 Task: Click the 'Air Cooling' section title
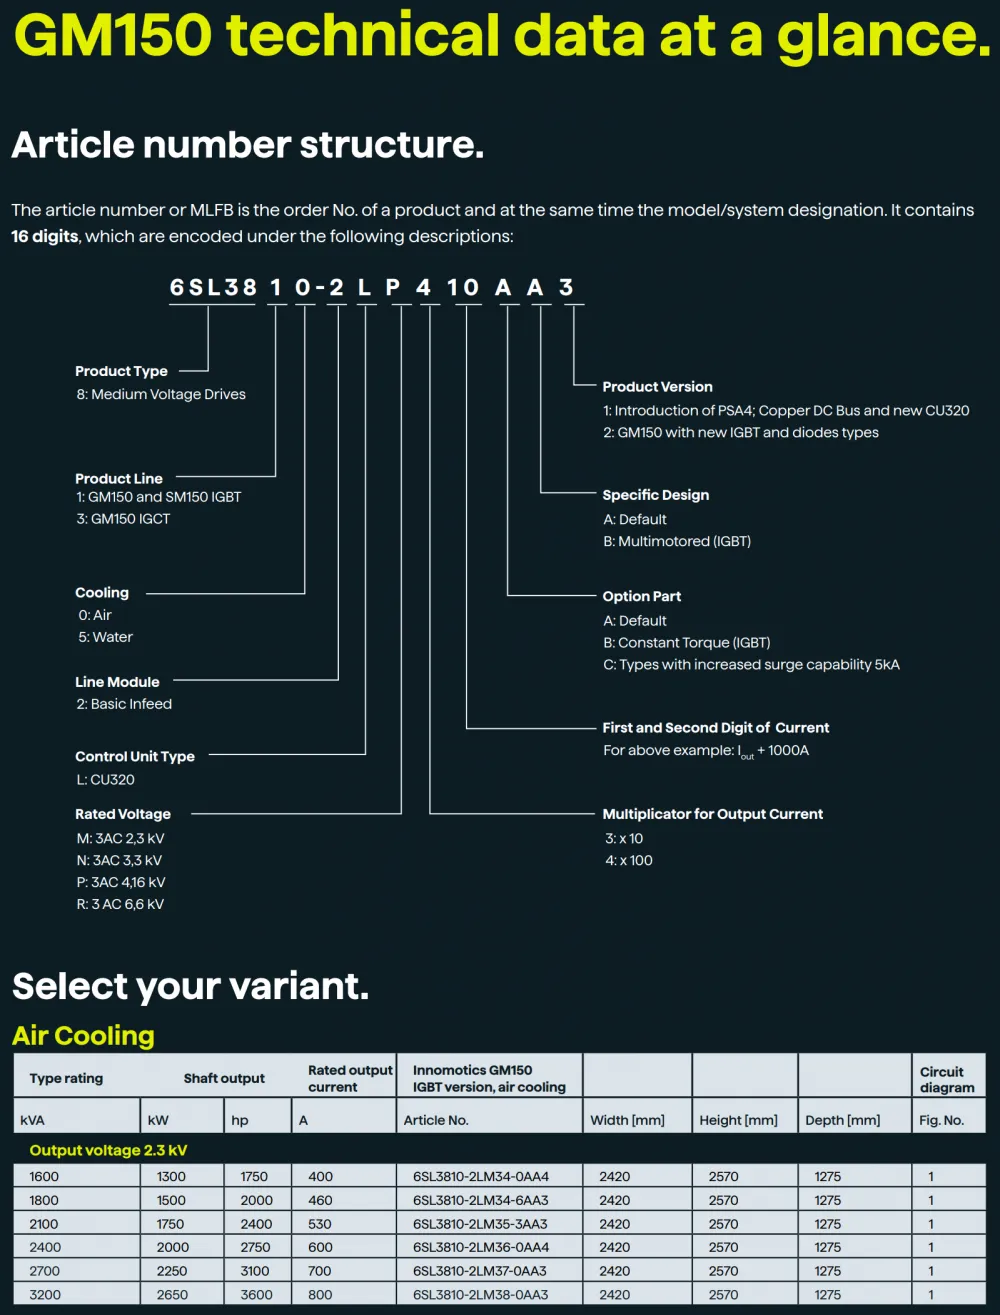(84, 1036)
